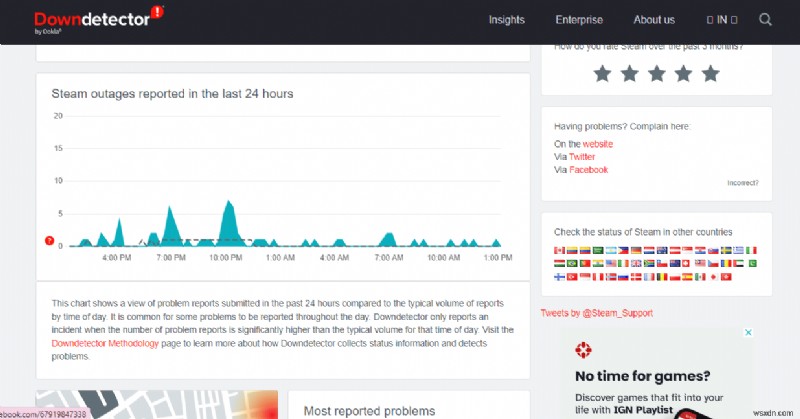Click the outage map thumbnail
The width and height of the screenshot is (800, 419).
(157, 405)
